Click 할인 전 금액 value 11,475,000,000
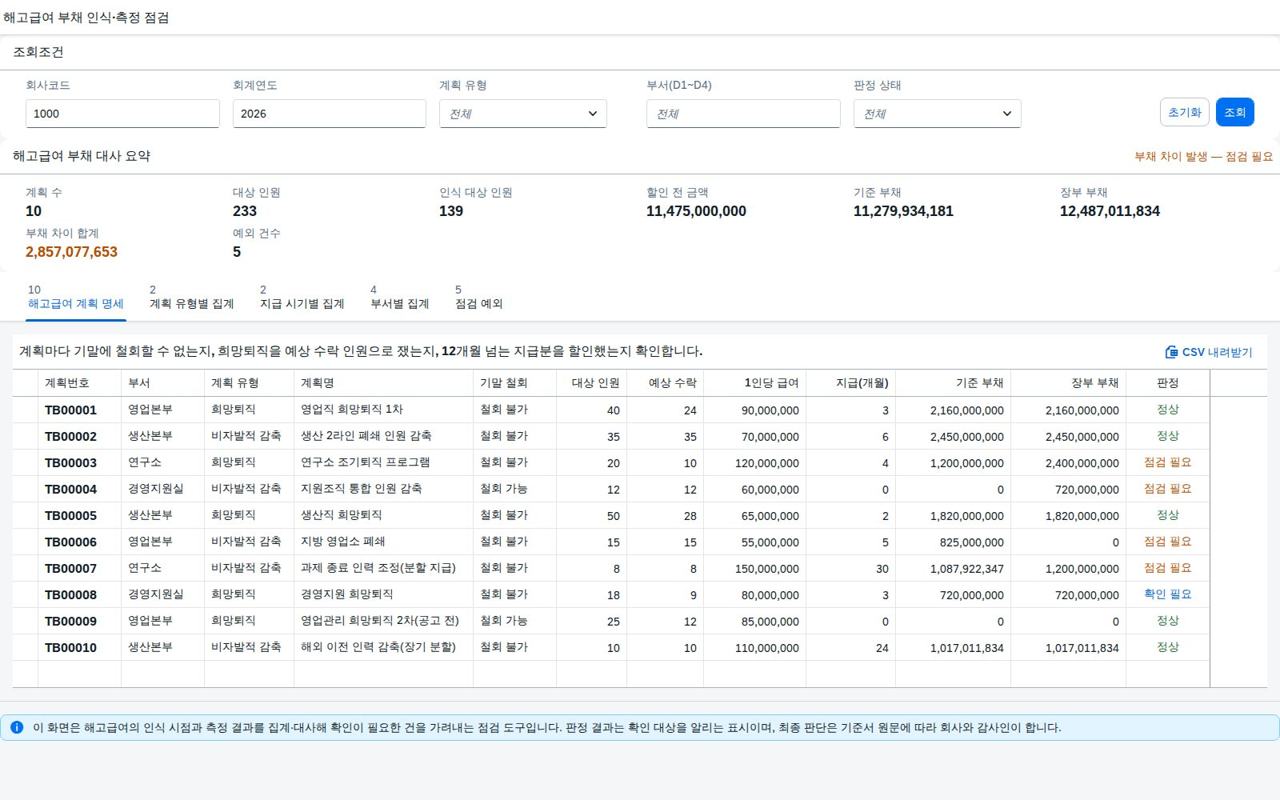 pyautogui.click(x=696, y=211)
